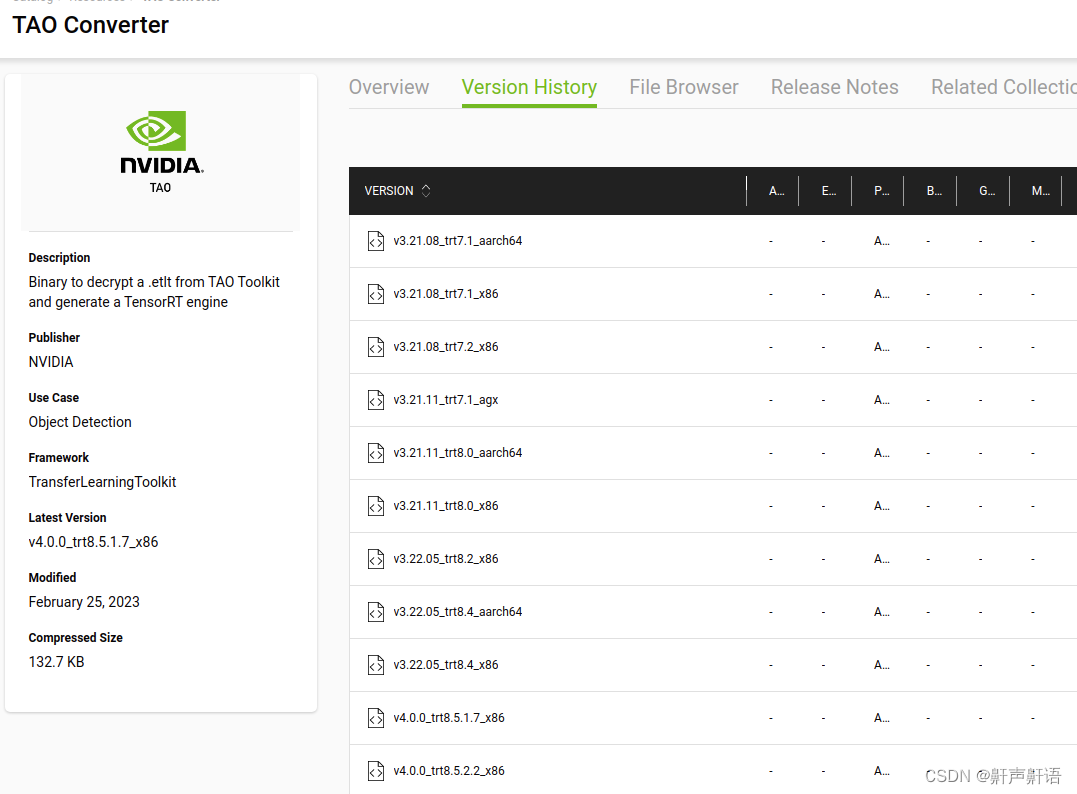The width and height of the screenshot is (1077, 794).
Task: Click the TAO Converter page title
Action: 90,25
